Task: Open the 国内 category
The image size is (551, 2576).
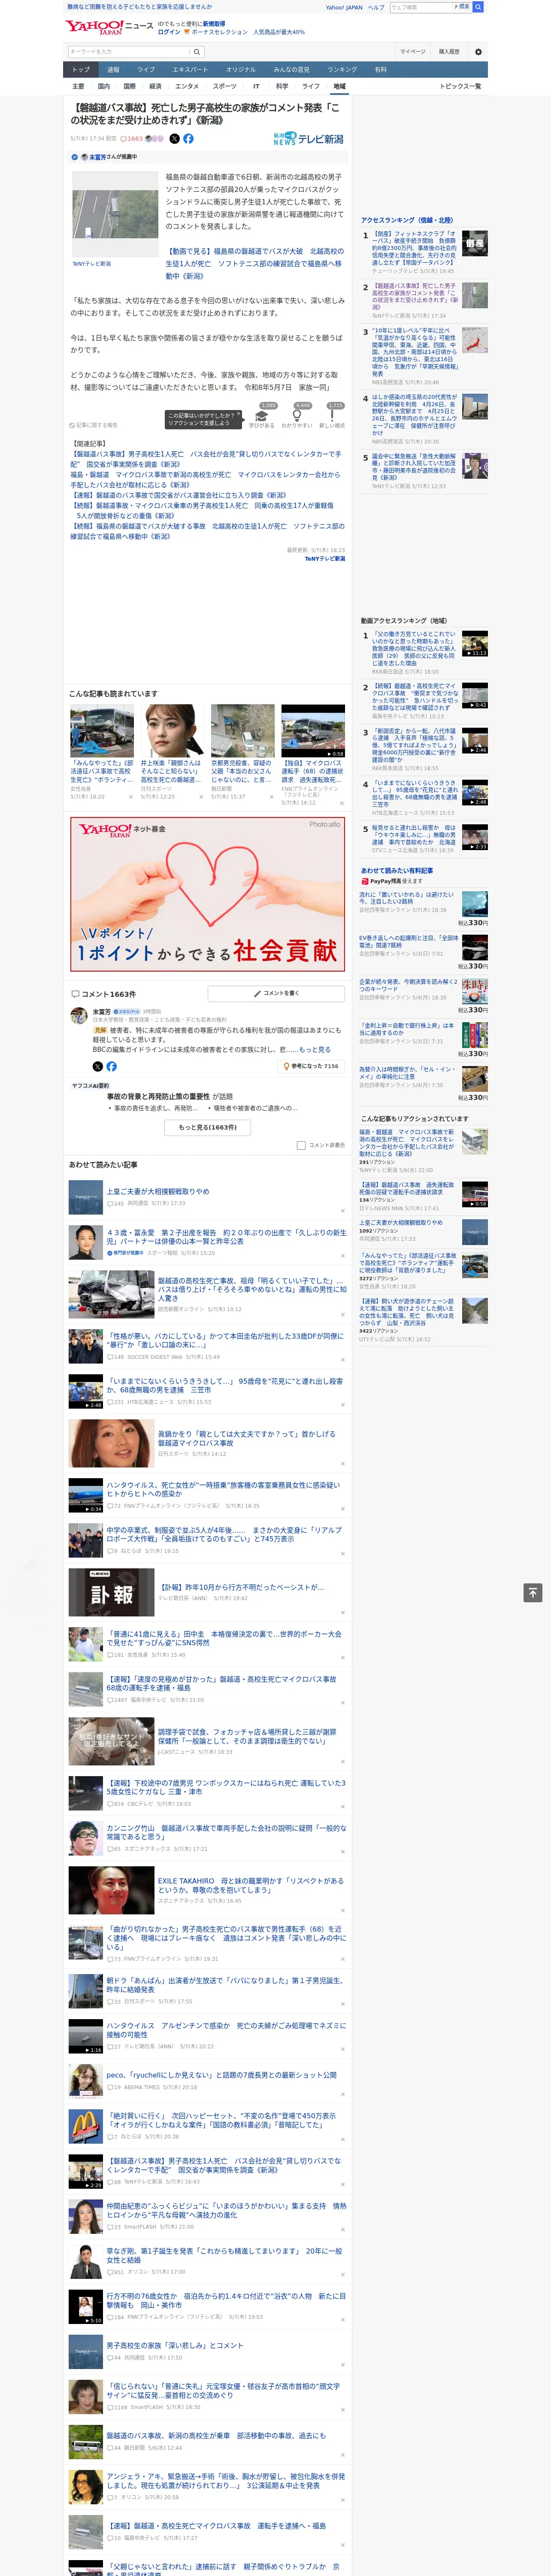Action: coord(104,86)
